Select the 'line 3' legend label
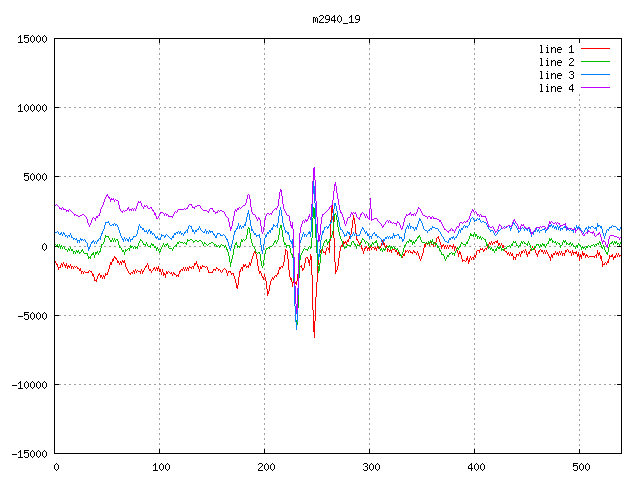The height and width of the screenshot is (480, 640). 556,76
